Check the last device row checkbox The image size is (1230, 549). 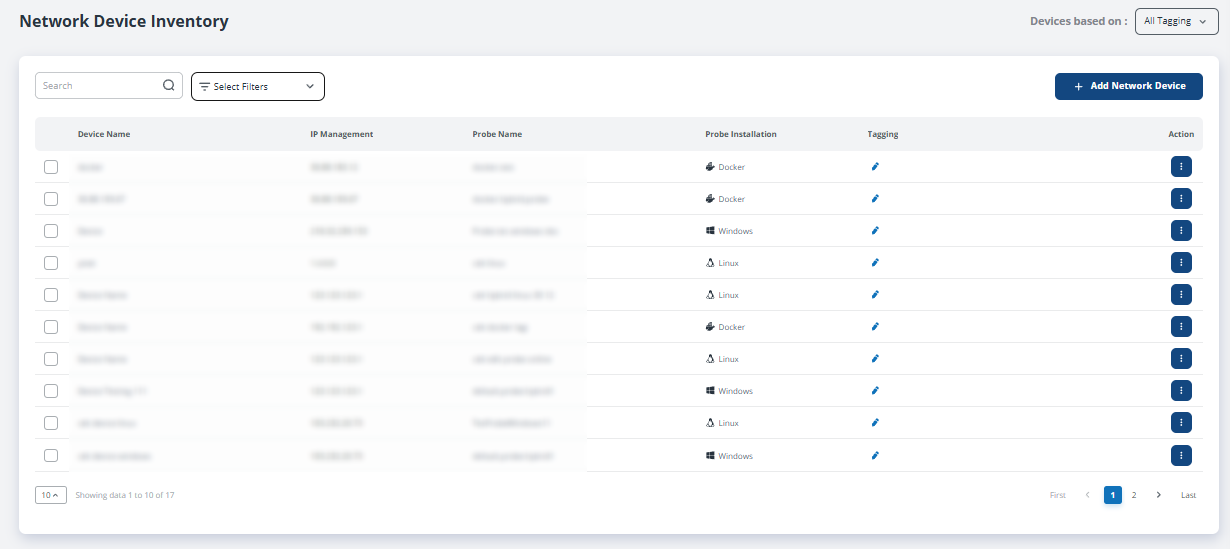(x=51, y=456)
